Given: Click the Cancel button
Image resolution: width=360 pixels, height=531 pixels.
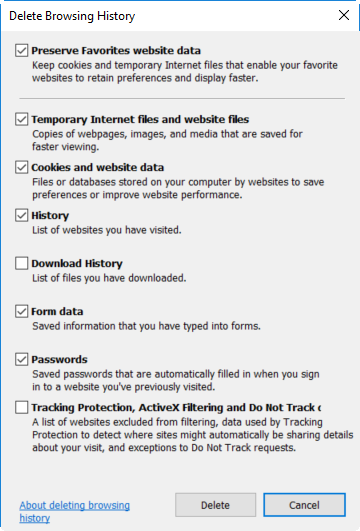Looking at the screenshot, I should [x=304, y=505].
